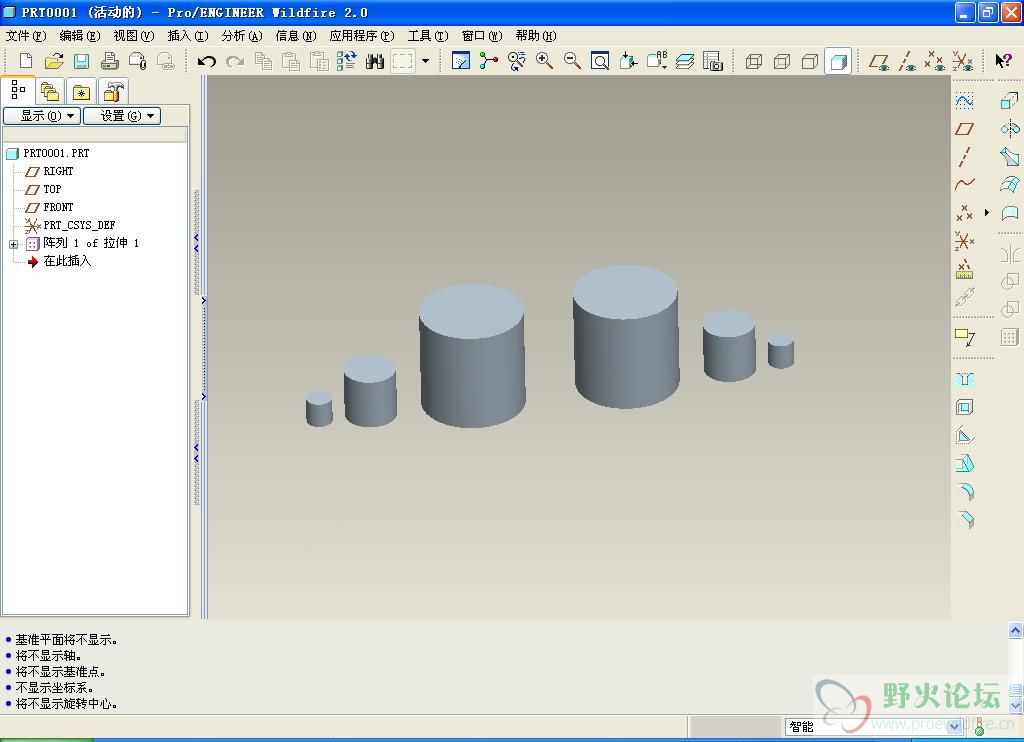Create a datum axis from right toolbar
1024x742 pixels.
pos(965,157)
